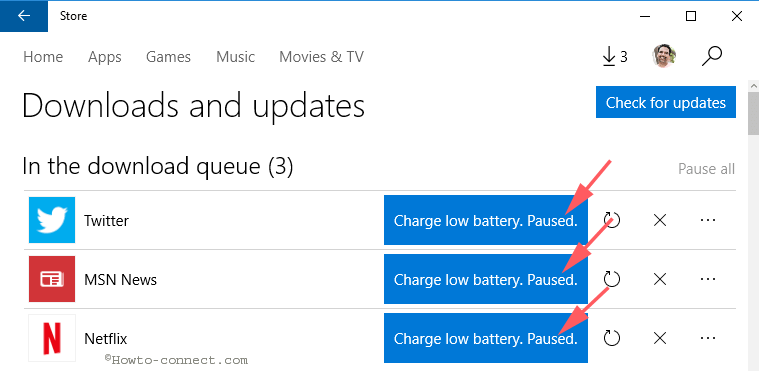Click the Twitter app tile icon
This screenshot has height=371, width=759.
(x=52, y=220)
